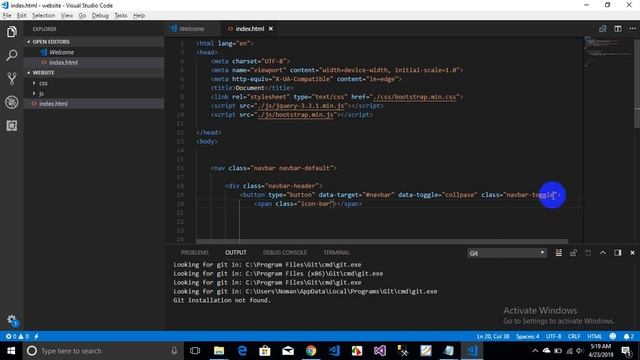Move the panel to the right side
This screenshot has height=360, width=640.
[x=618, y=253]
